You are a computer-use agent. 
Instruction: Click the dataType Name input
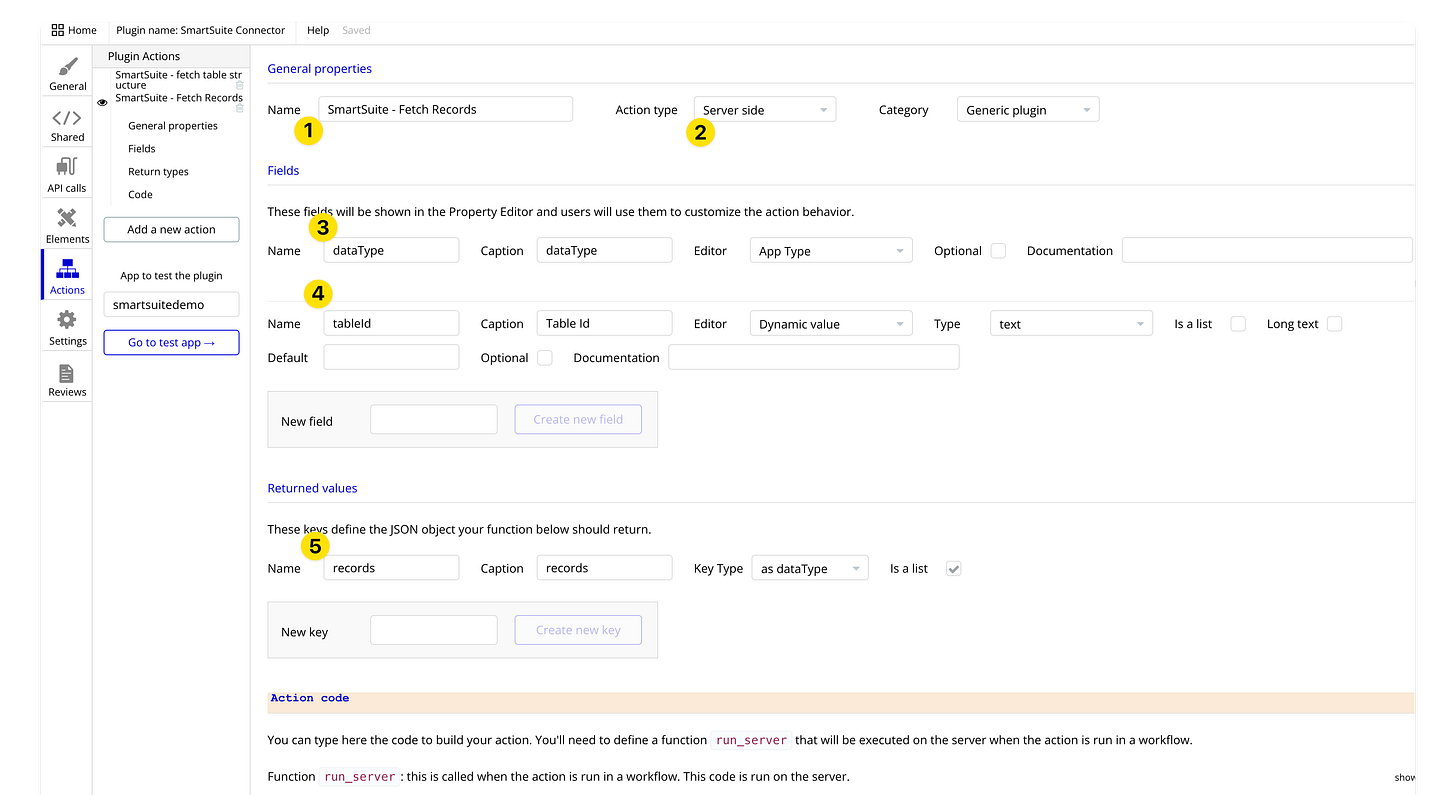click(x=391, y=250)
